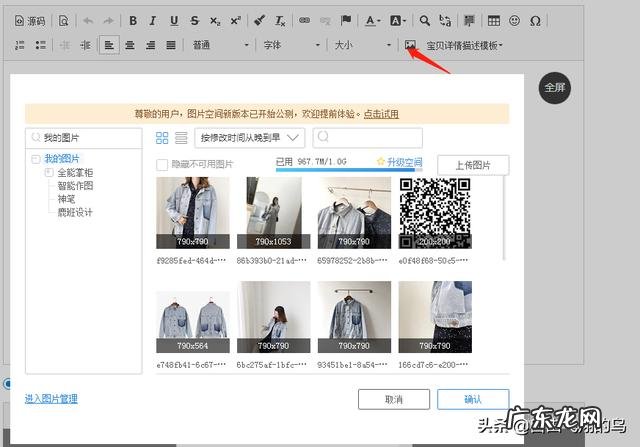Switch to list view
Viewport: 640px width, 447px height.
181,138
